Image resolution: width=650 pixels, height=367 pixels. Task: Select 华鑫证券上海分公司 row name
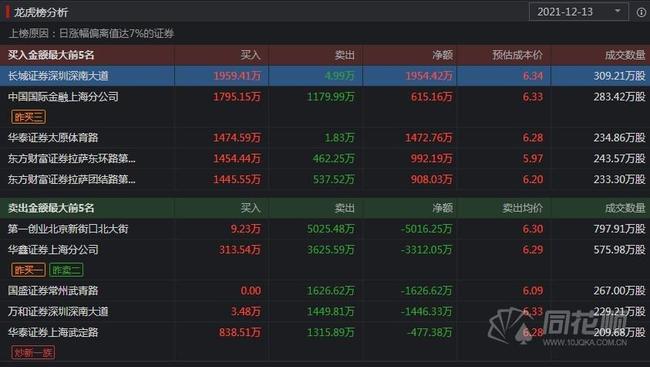[53, 249]
